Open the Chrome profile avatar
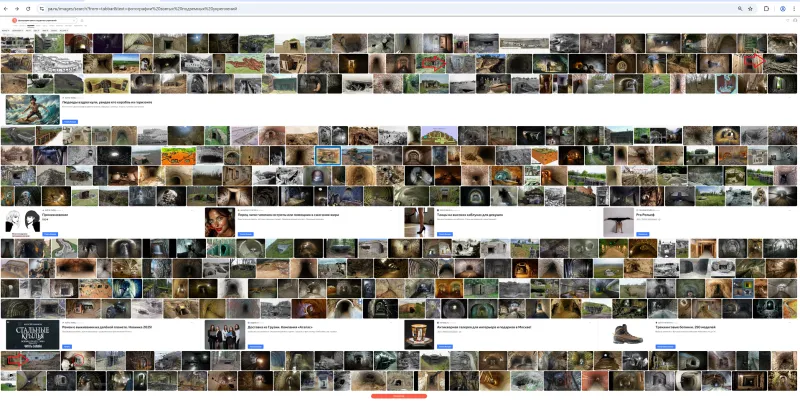This screenshot has height=402, width=800. (781, 8)
